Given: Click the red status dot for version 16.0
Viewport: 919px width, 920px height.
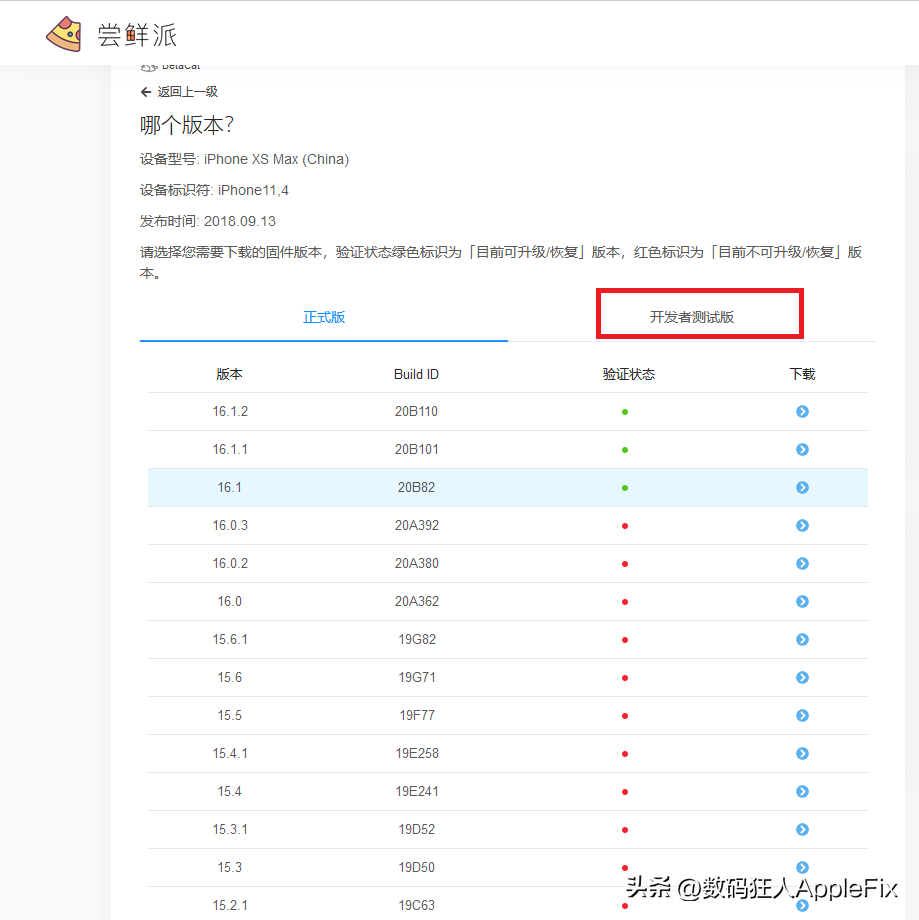Looking at the screenshot, I should [x=624, y=601].
